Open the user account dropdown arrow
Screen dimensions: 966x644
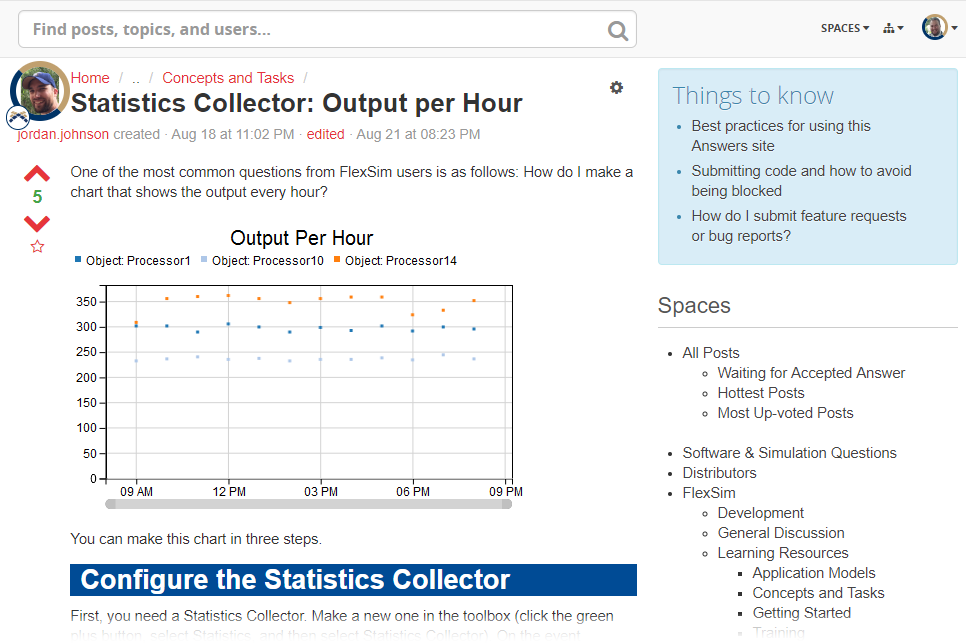point(954,28)
